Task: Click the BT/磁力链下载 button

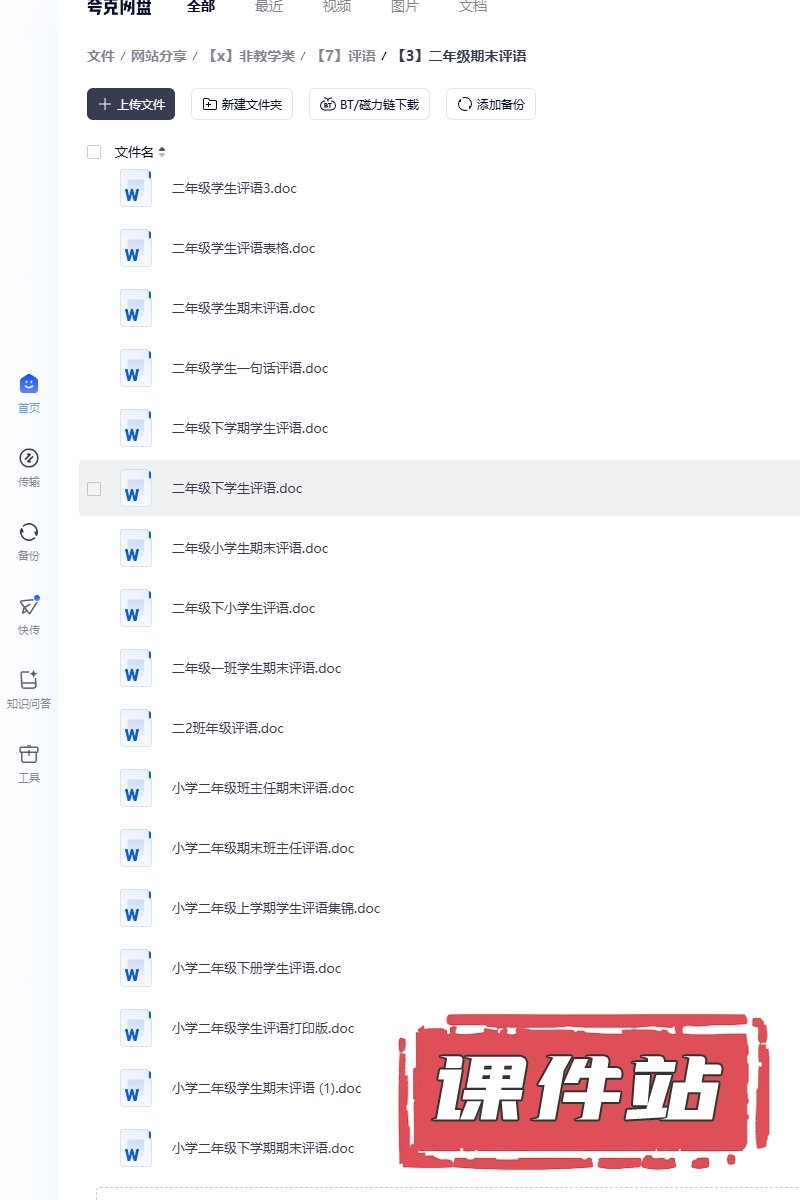Action: (x=369, y=104)
